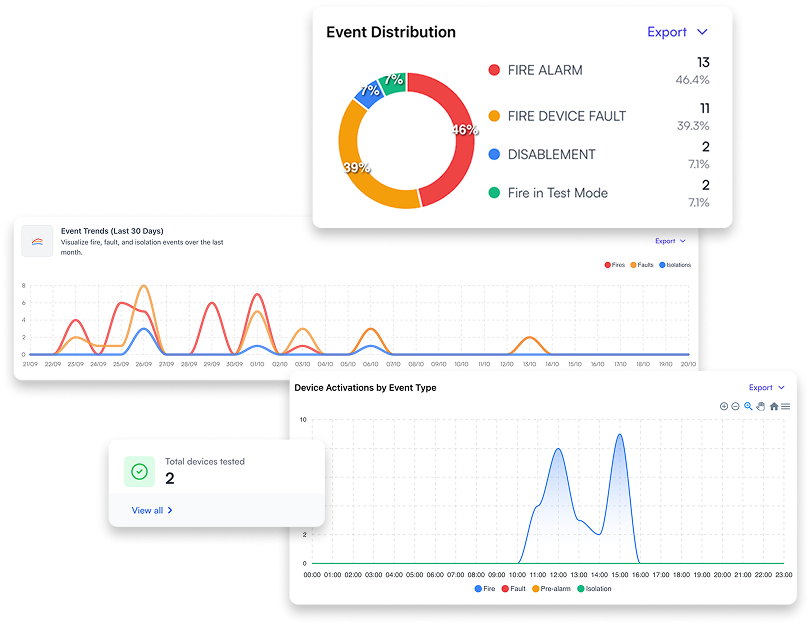Screen dimensions: 811x626
Task: Select FIRE ALARM legend entry
Action: pyautogui.click(x=544, y=70)
